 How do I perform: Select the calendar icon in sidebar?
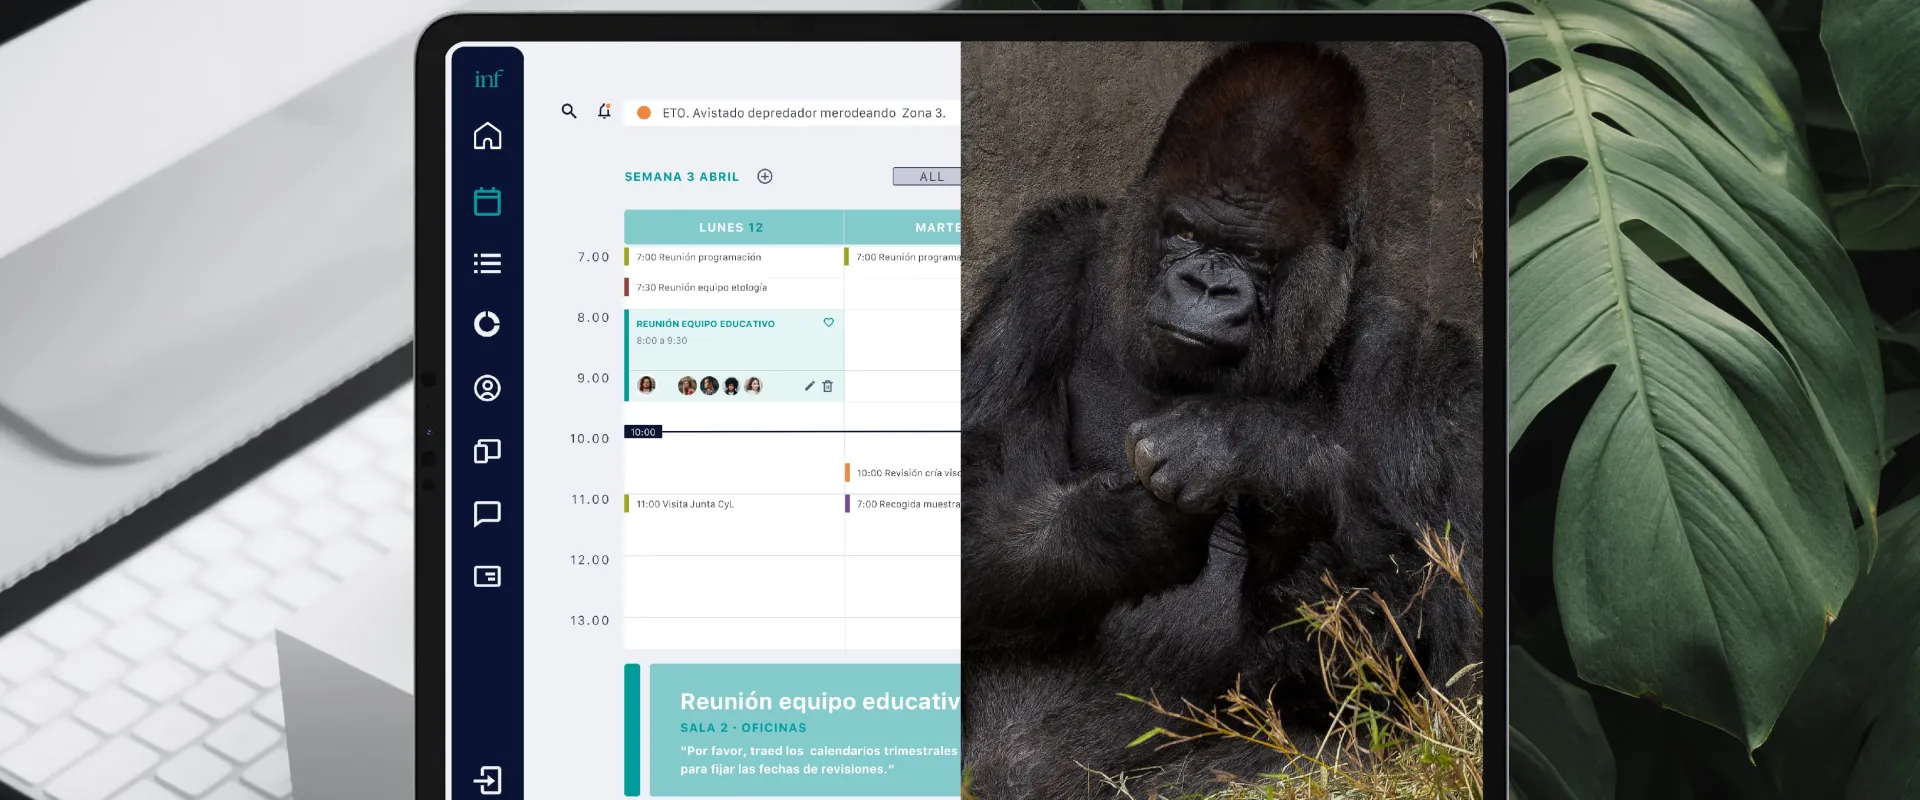[487, 201]
